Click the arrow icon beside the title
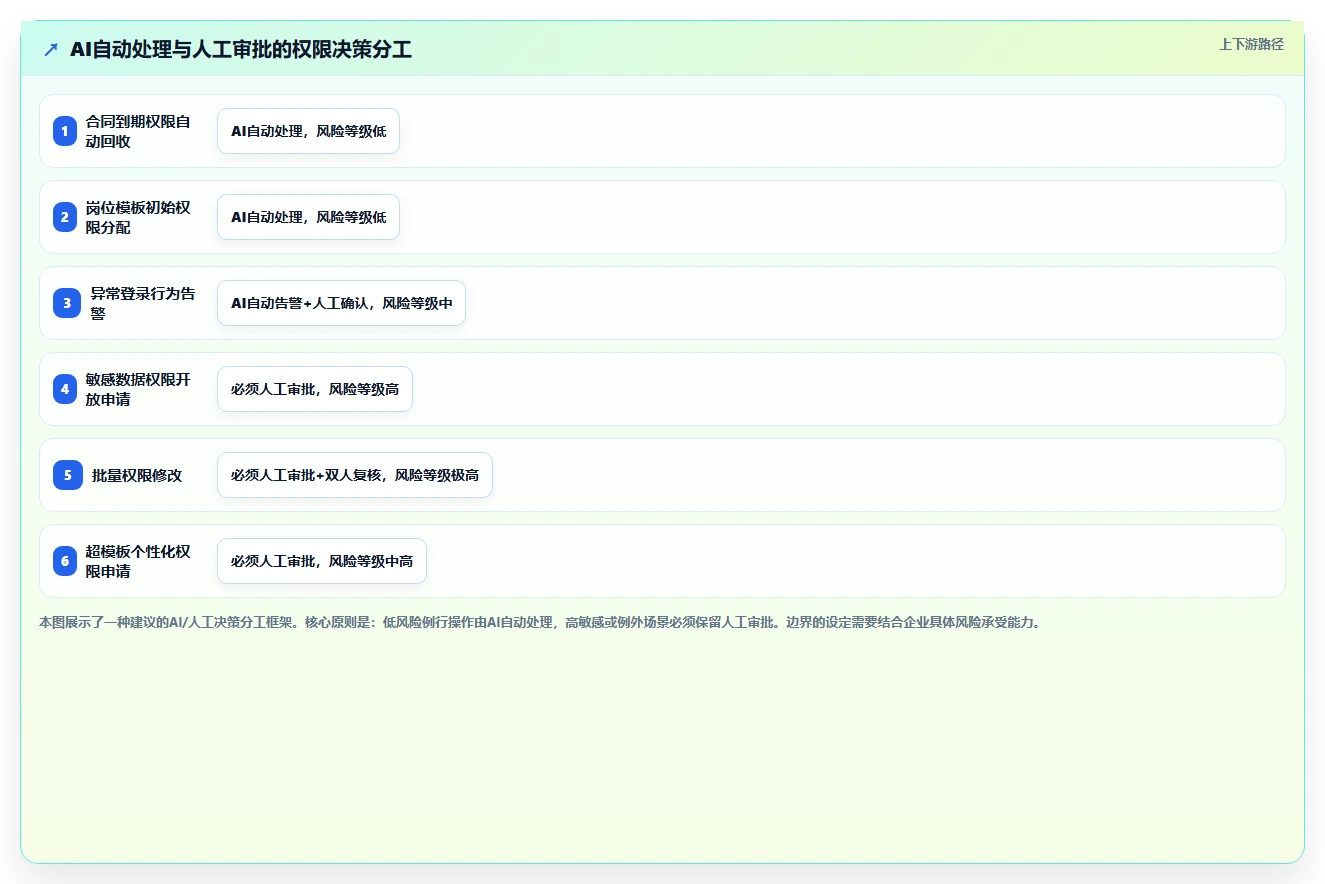Screen dimensions: 1325x884 pyautogui.click(x=51, y=49)
